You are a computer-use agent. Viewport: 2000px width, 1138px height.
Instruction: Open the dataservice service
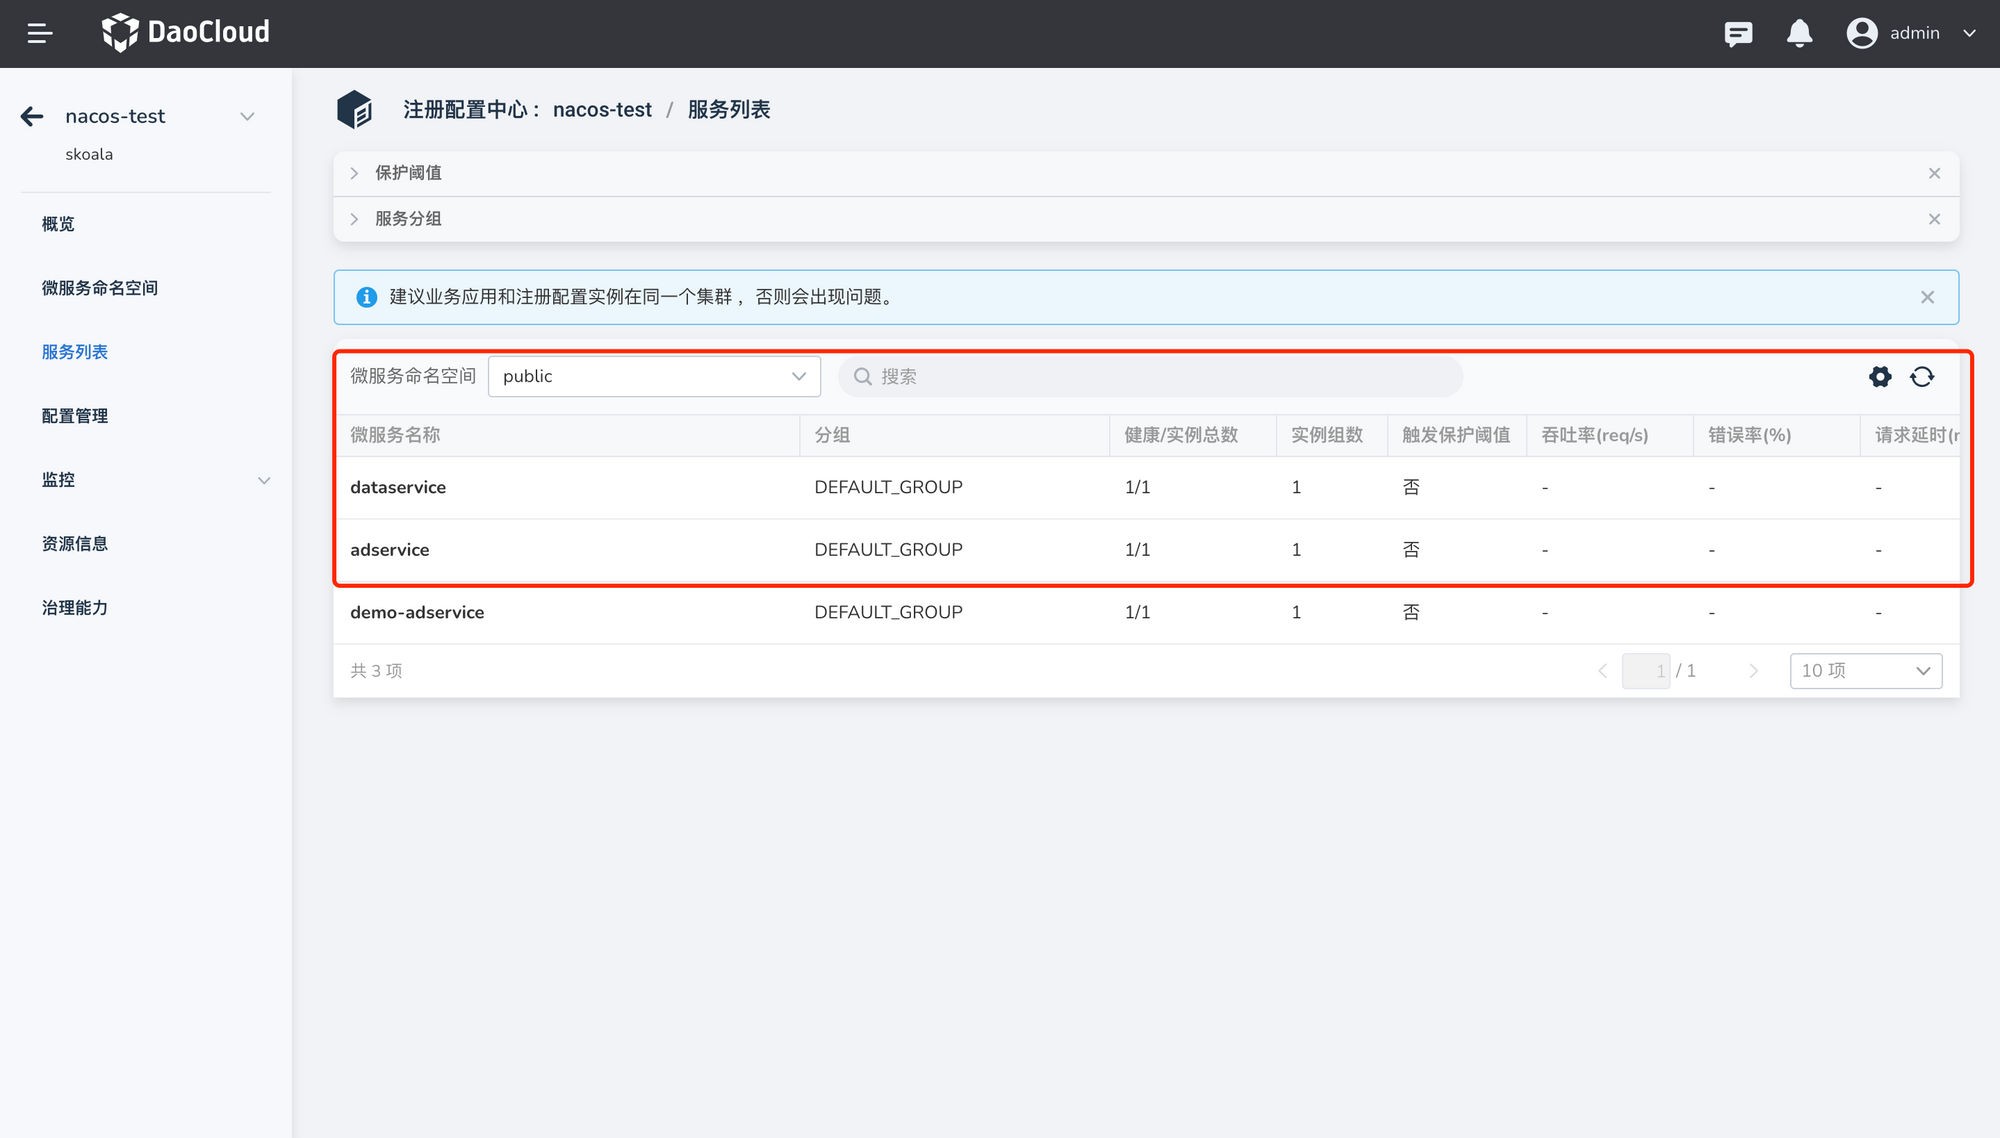[398, 487]
